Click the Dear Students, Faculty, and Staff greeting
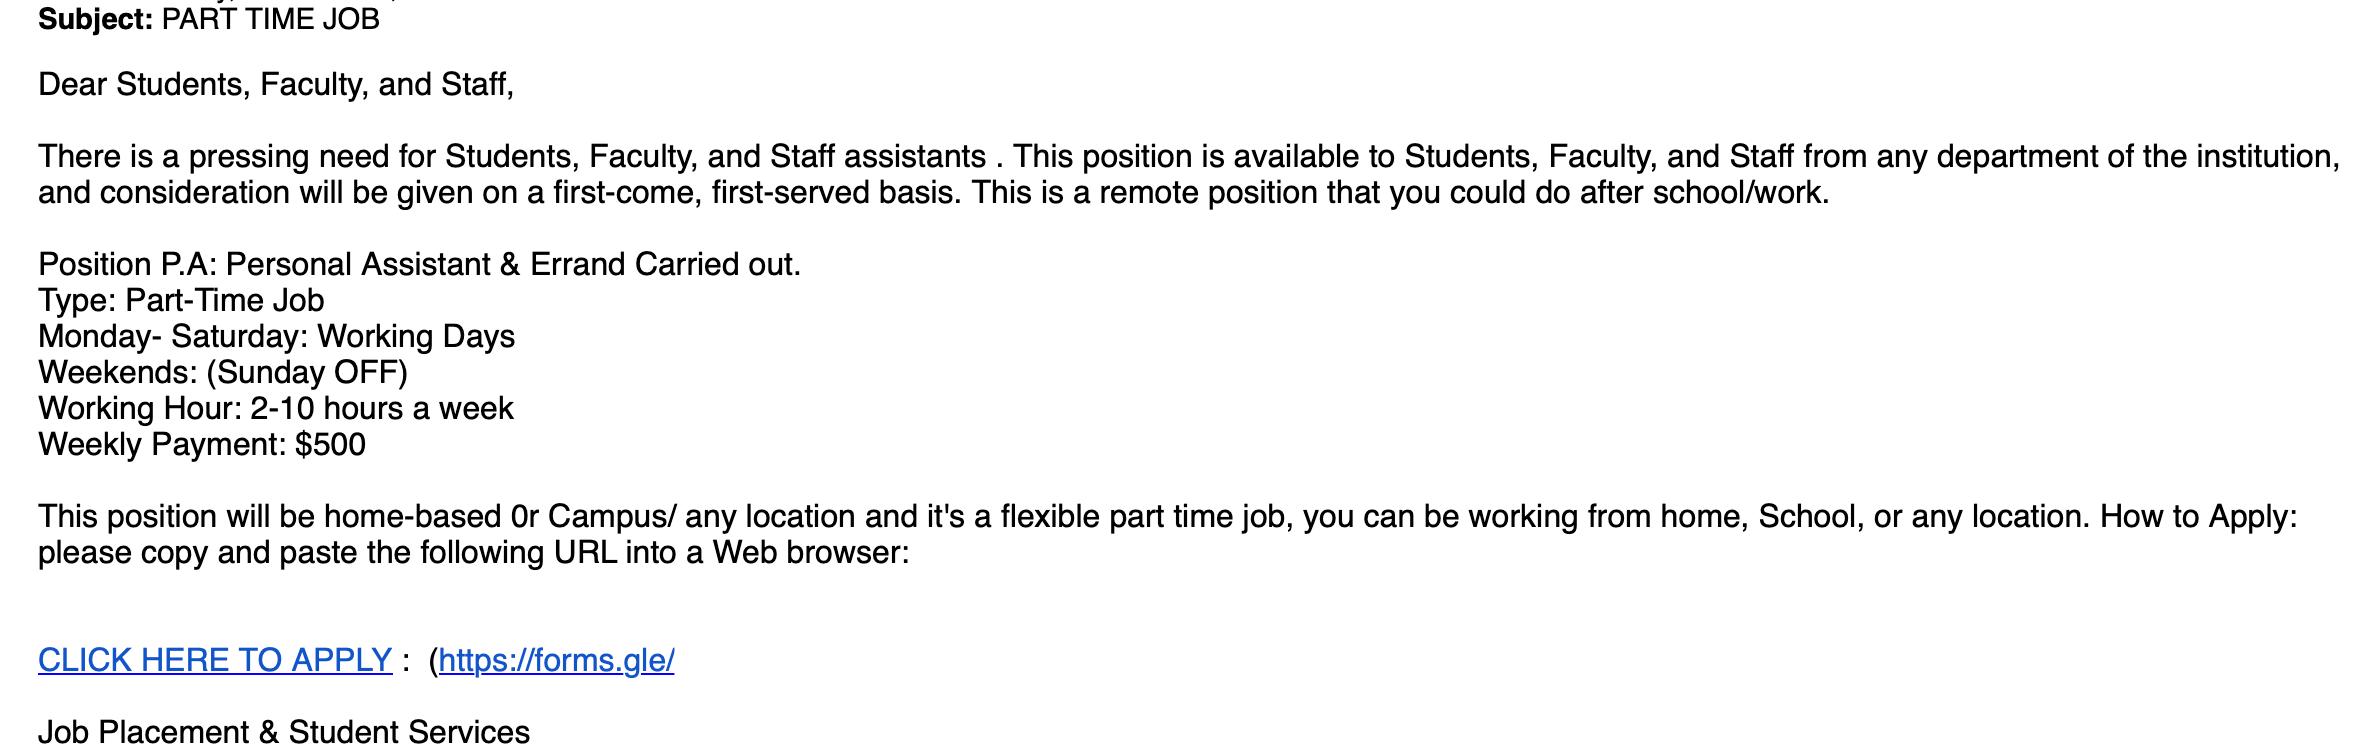The image size is (2372, 746). pos(276,85)
